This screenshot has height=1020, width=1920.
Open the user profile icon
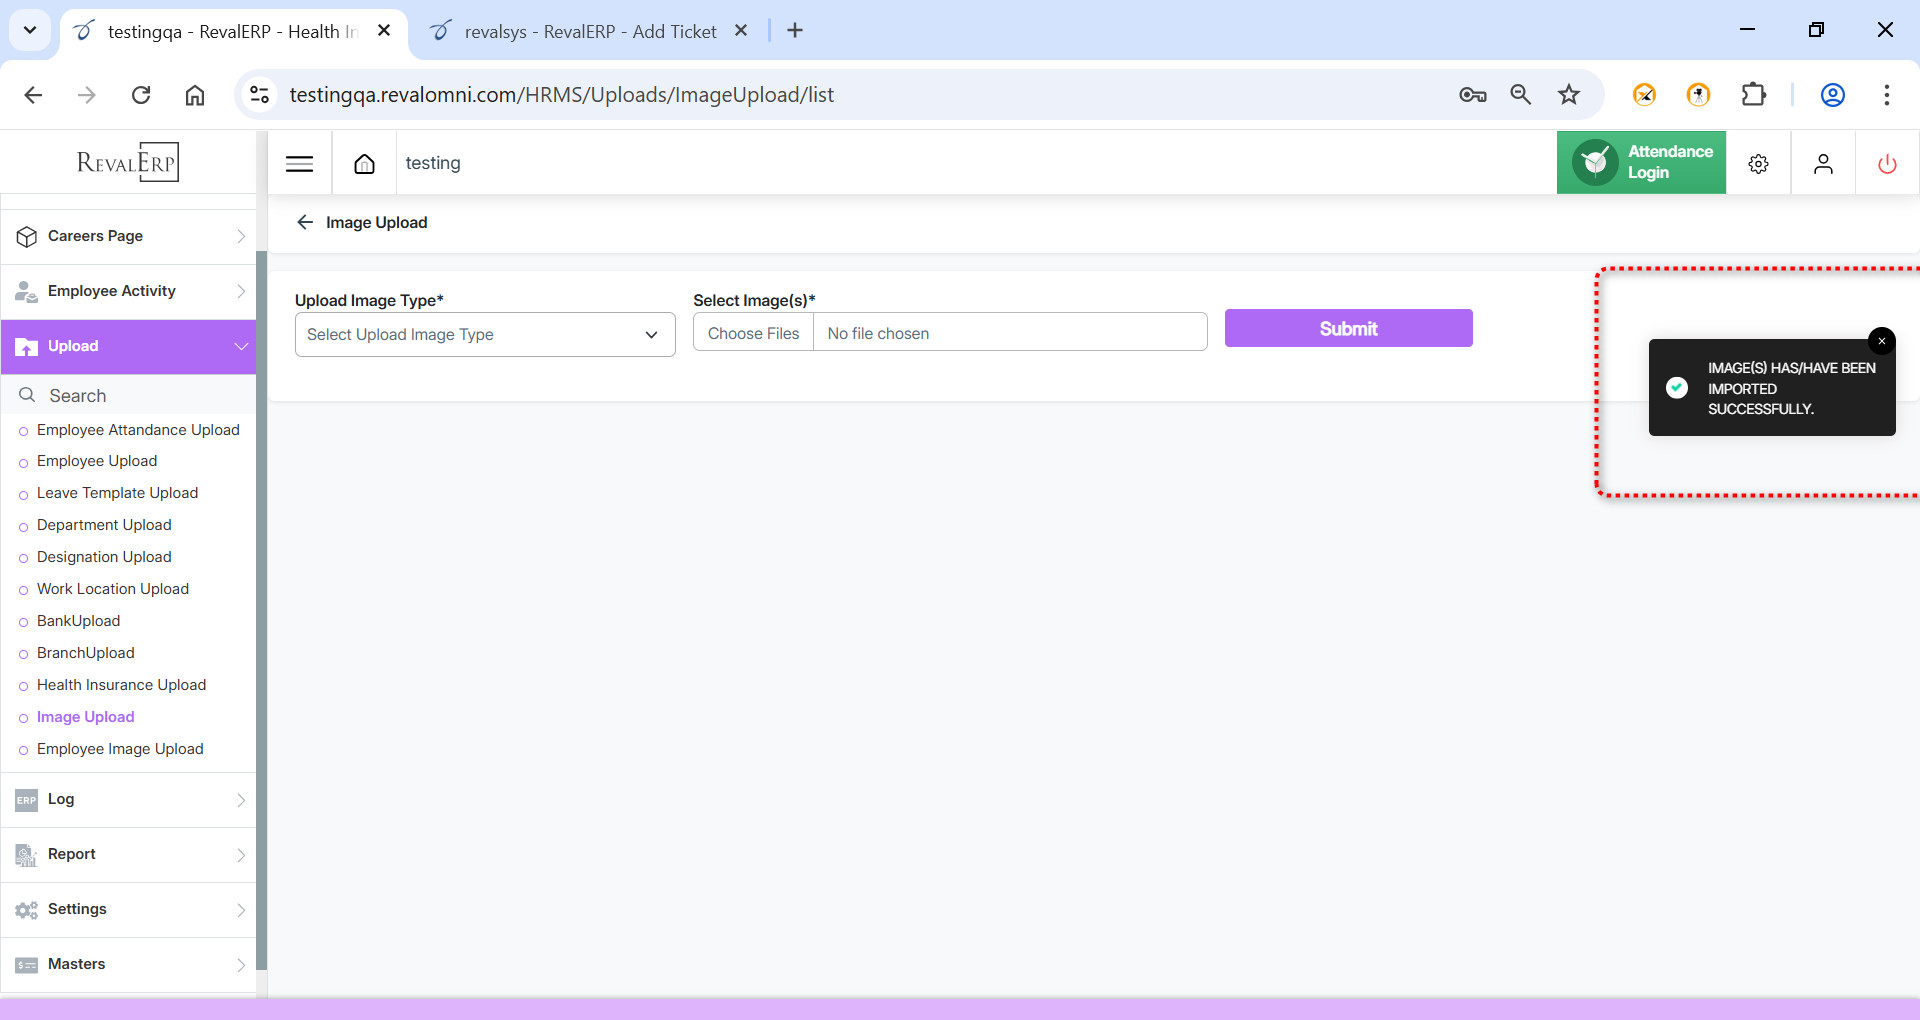[1823, 164]
